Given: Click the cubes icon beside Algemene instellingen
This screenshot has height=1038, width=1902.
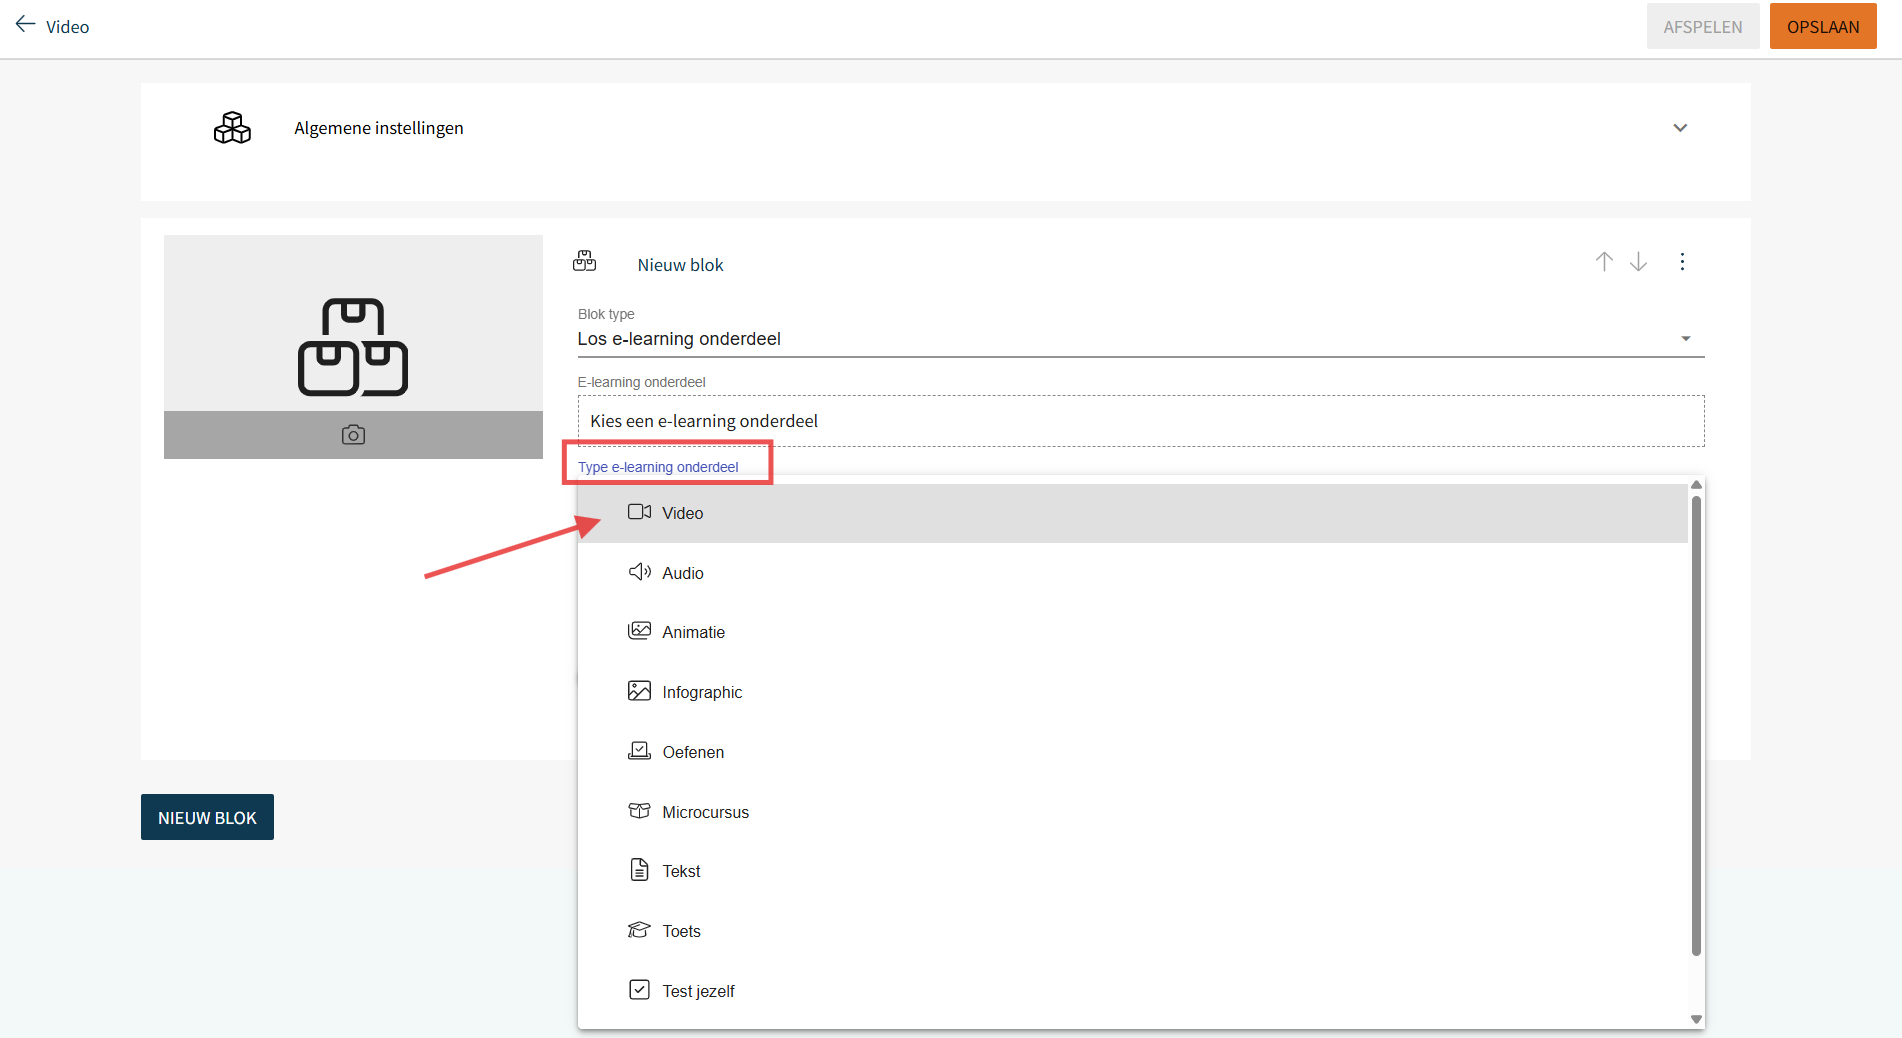Looking at the screenshot, I should [x=232, y=128].
